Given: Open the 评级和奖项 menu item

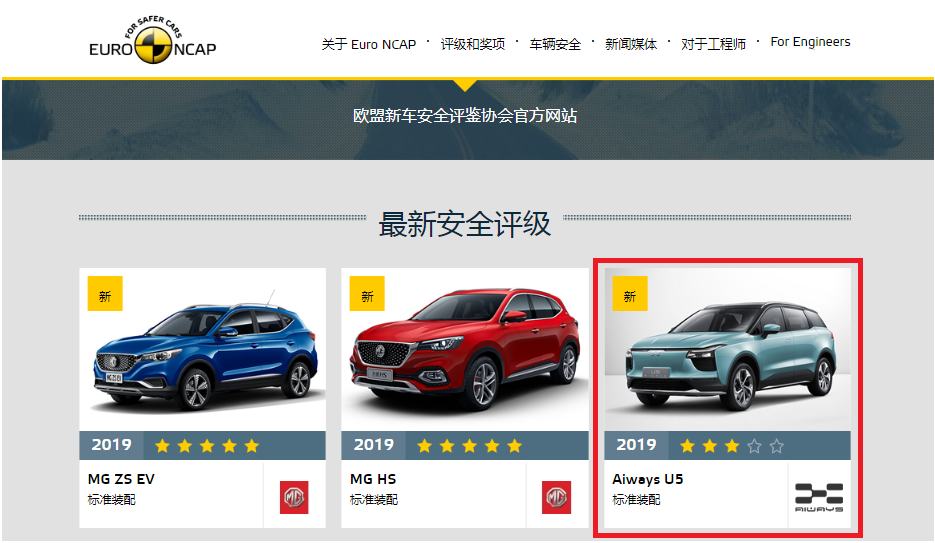Looking at the screenshot, I should (x=473, y=44).
